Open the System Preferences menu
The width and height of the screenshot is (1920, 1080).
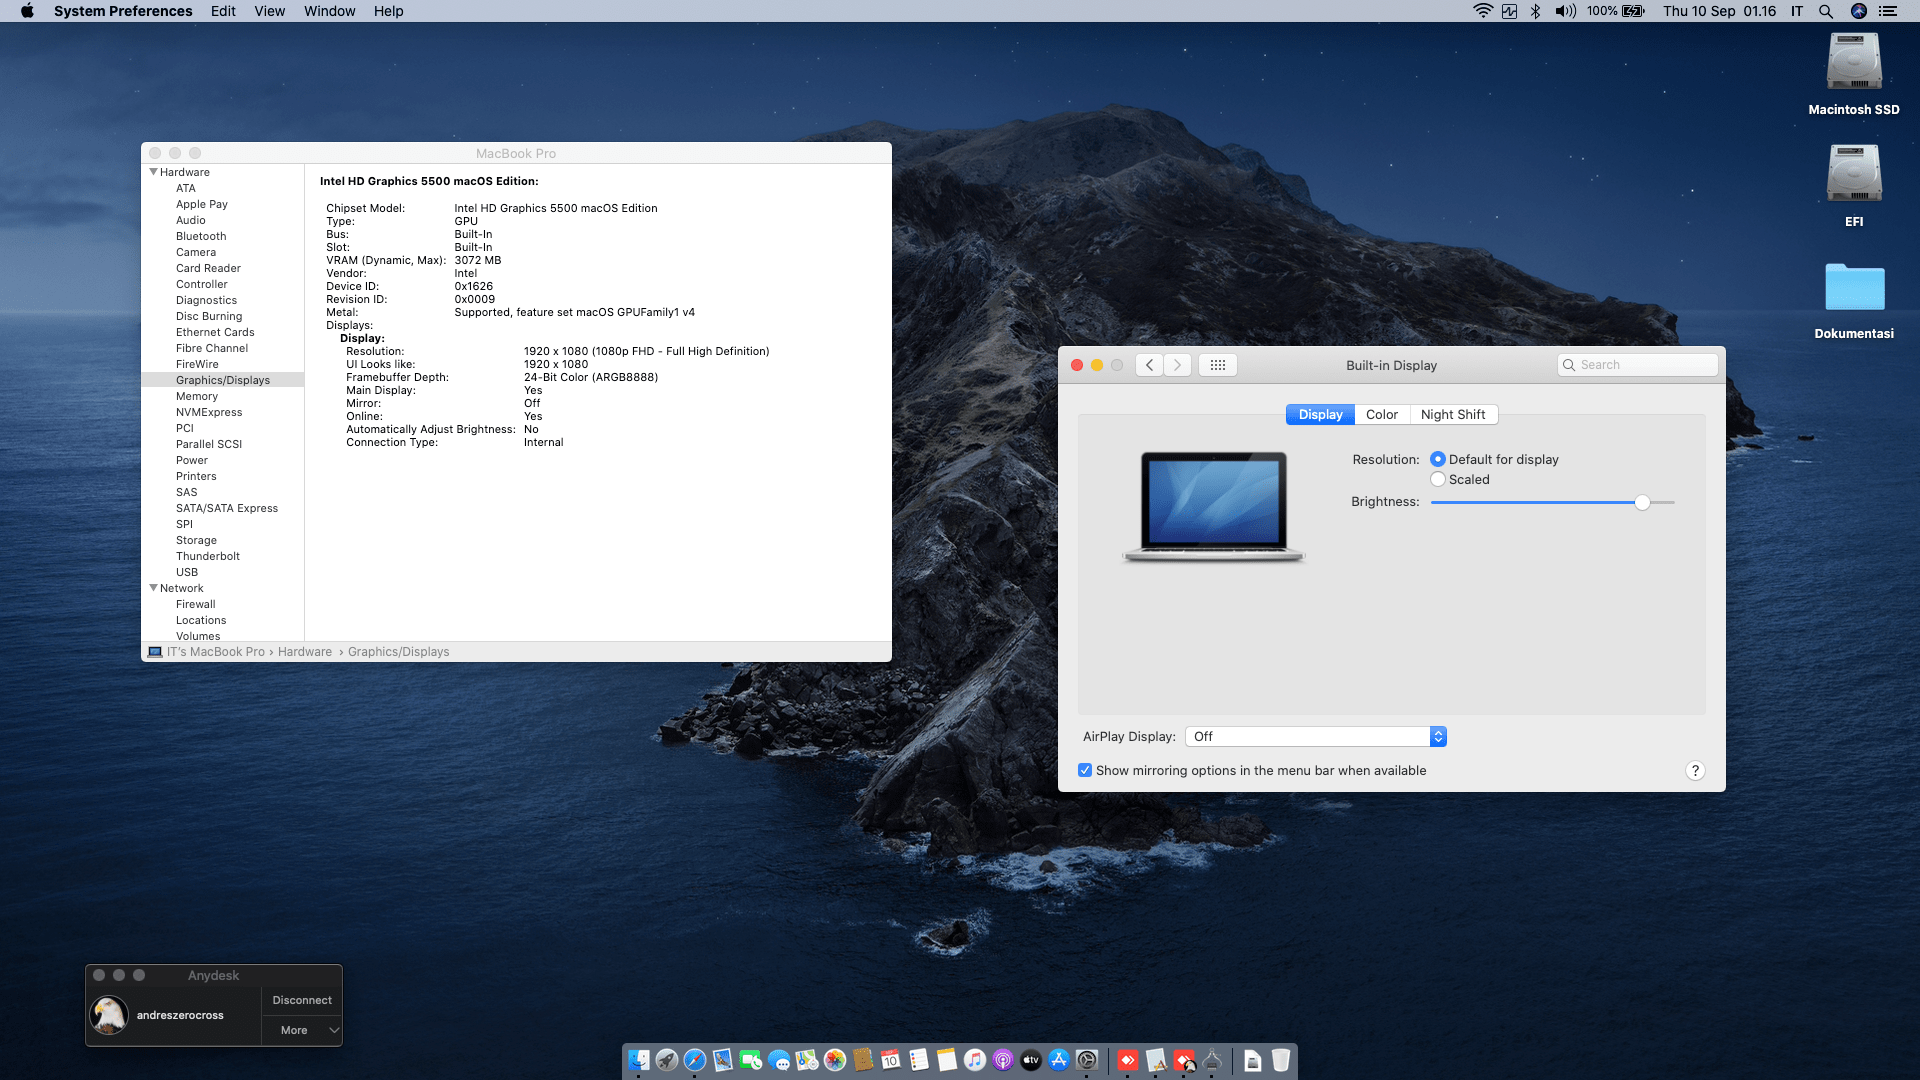point(123,11)
